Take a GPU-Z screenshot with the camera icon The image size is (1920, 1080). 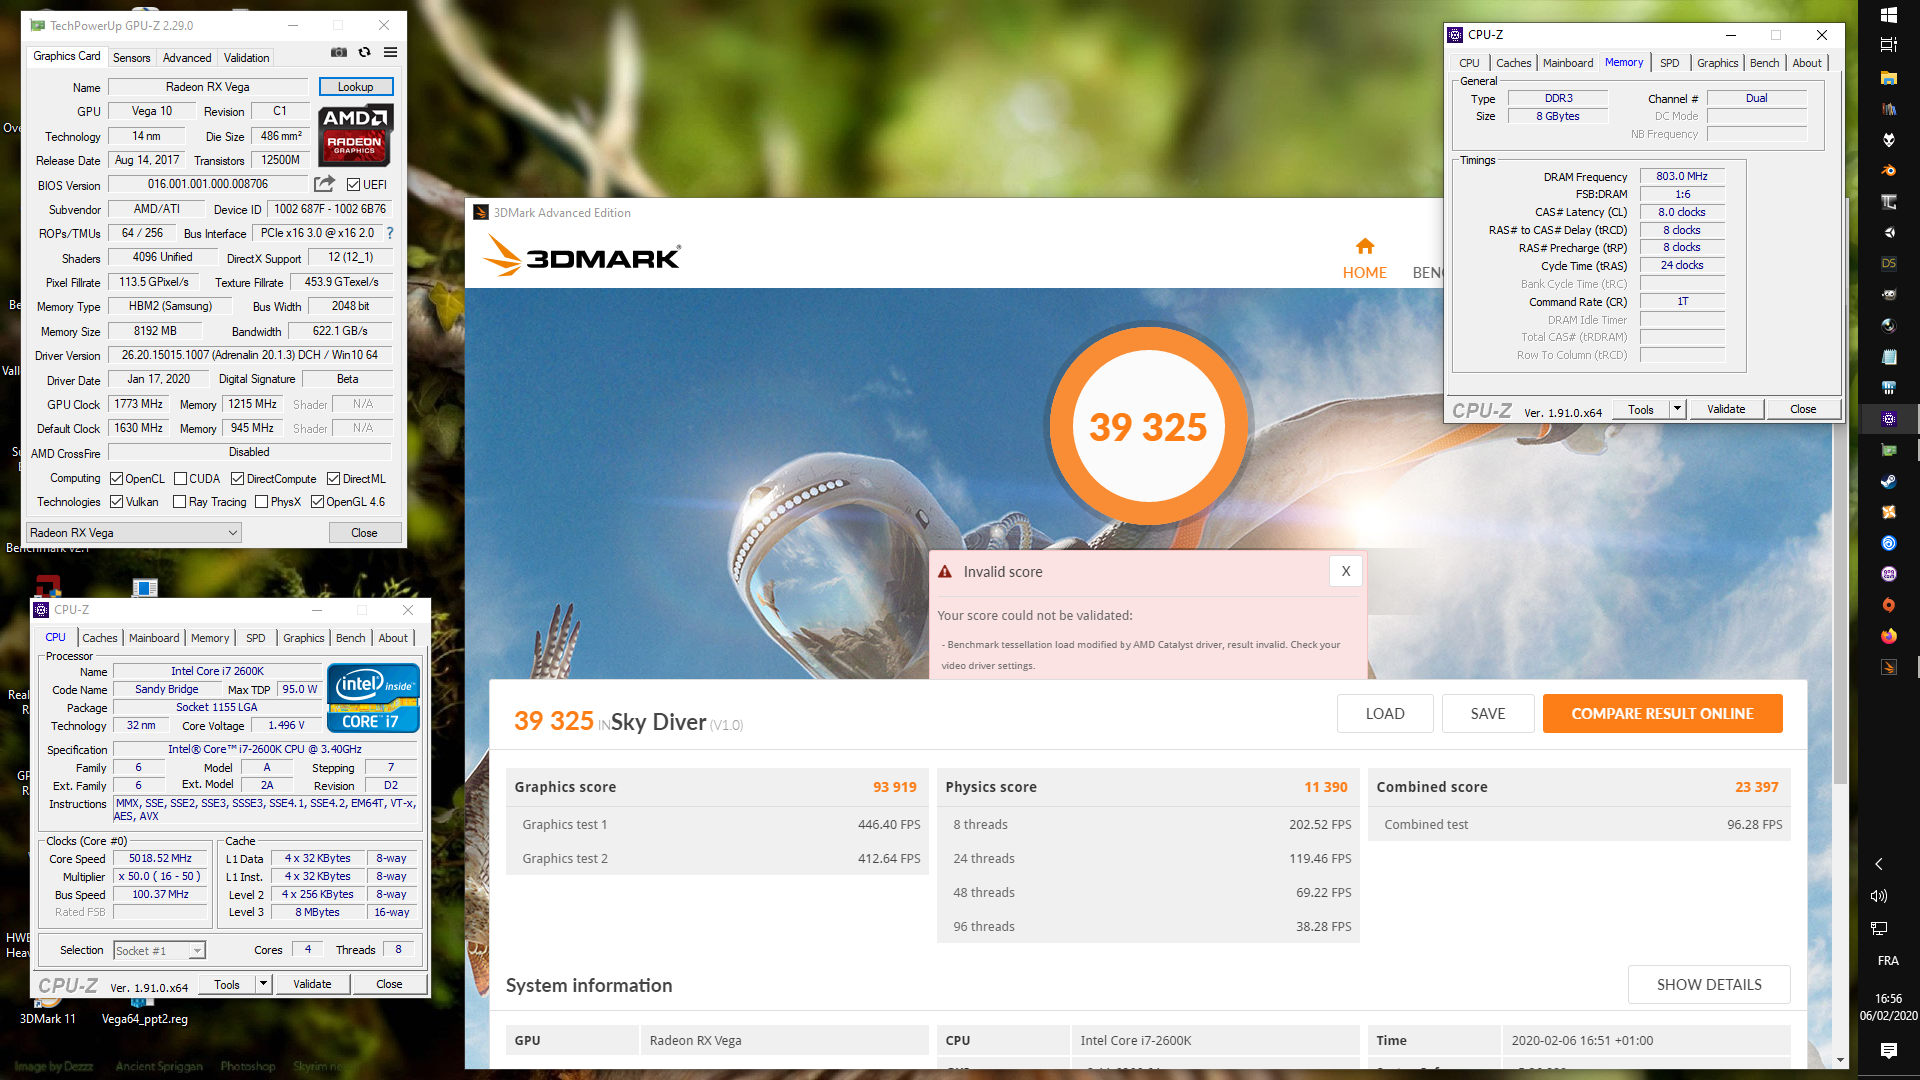(x=339, y=52)
